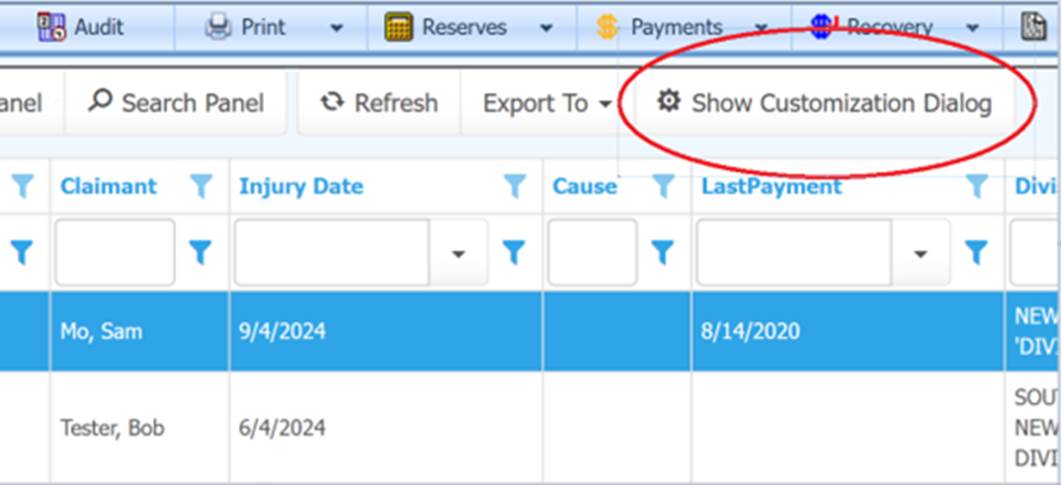Image resolution: width=1061 pixels, height=485 pixels.
Task: Select the Mo, Sam claimant row
Action: pos(100,331)
